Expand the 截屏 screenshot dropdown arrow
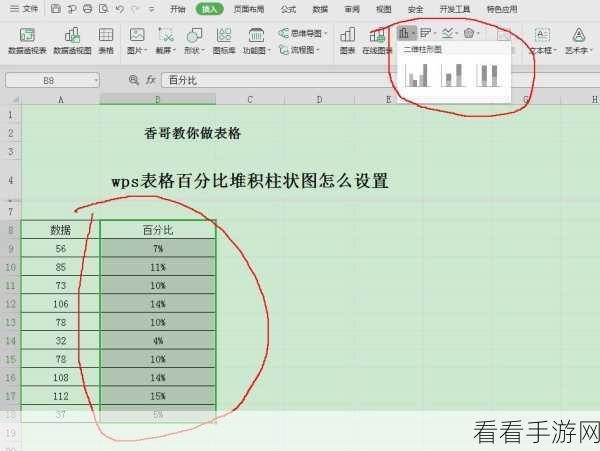This screenshot has width=600, height=451. pyautogui.click(x=174, y=50)
